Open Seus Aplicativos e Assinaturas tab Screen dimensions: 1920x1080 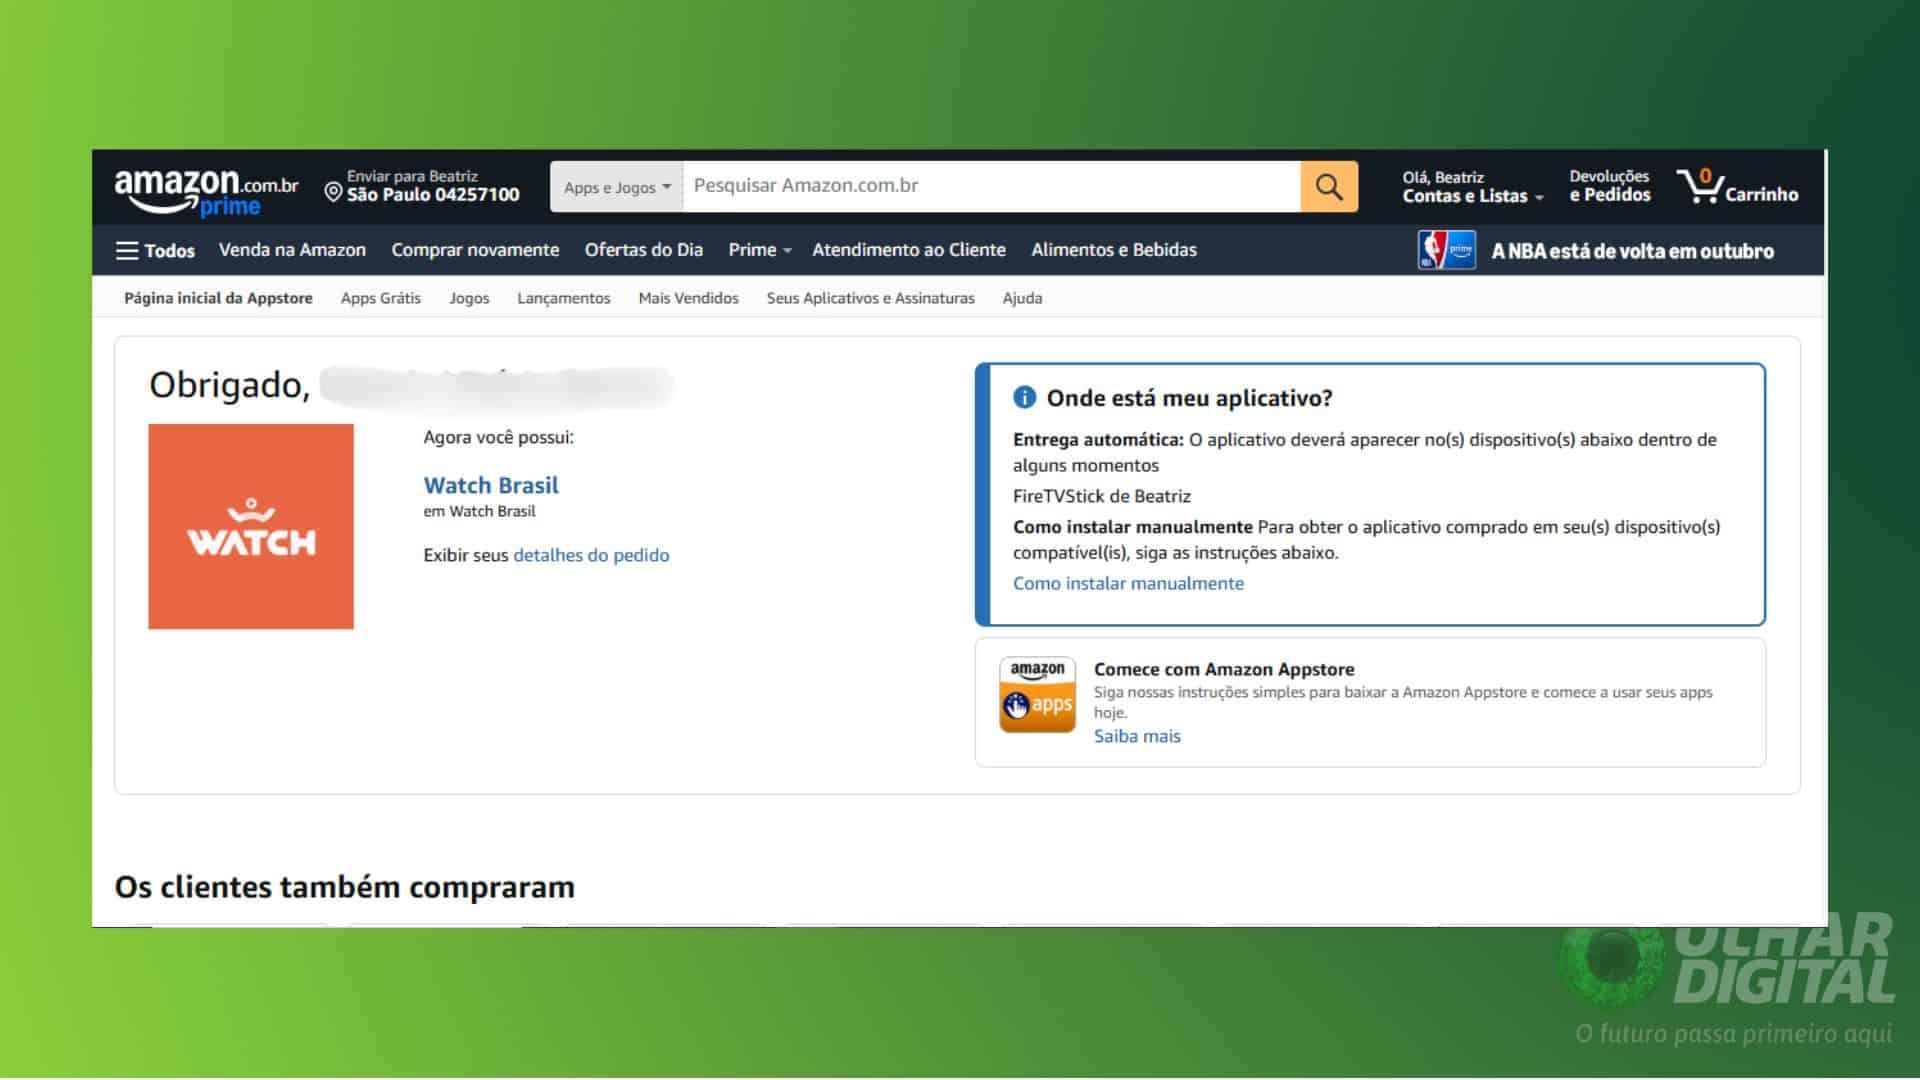click(870, 298)
